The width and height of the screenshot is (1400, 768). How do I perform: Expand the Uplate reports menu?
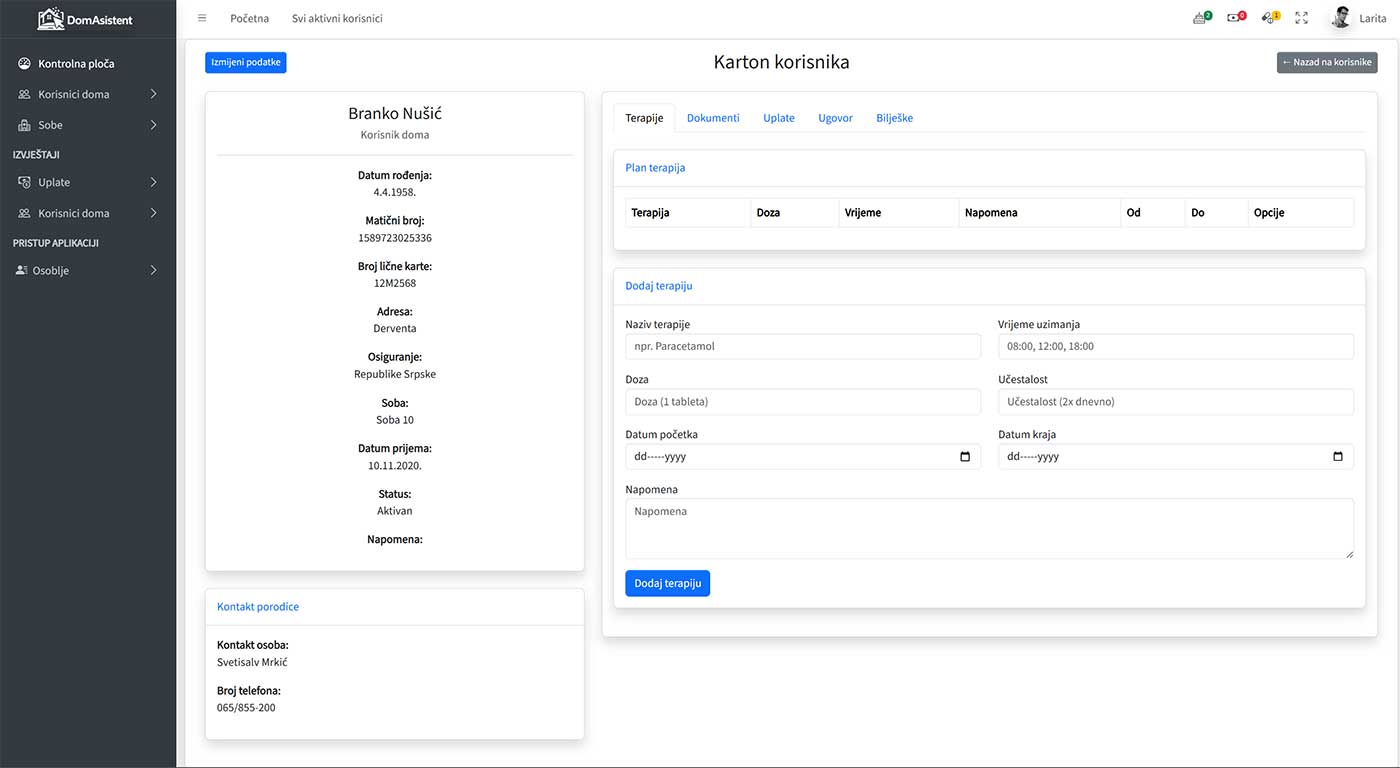(x=153, y=182)
